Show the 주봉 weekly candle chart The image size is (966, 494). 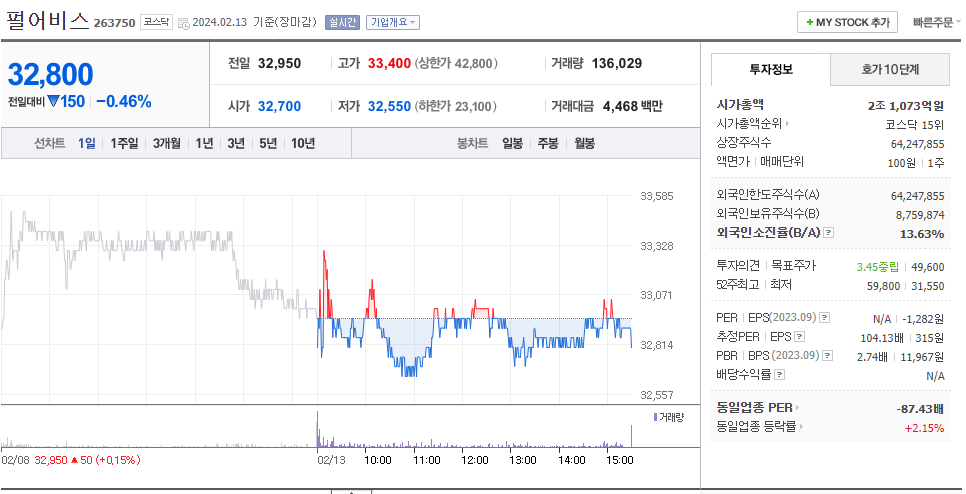[548, 144]
